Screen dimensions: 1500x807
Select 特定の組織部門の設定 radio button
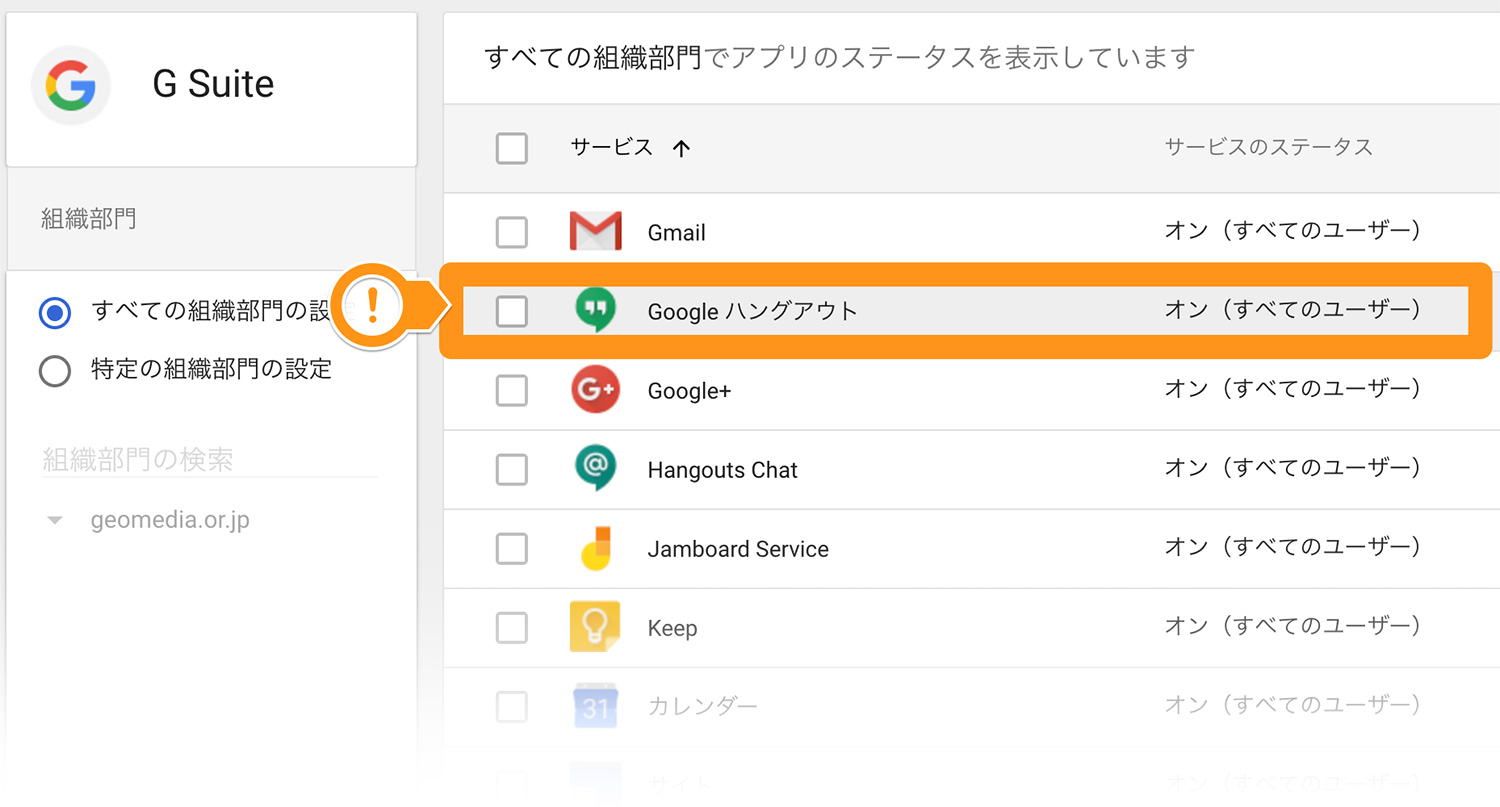(x=54, y=371)
